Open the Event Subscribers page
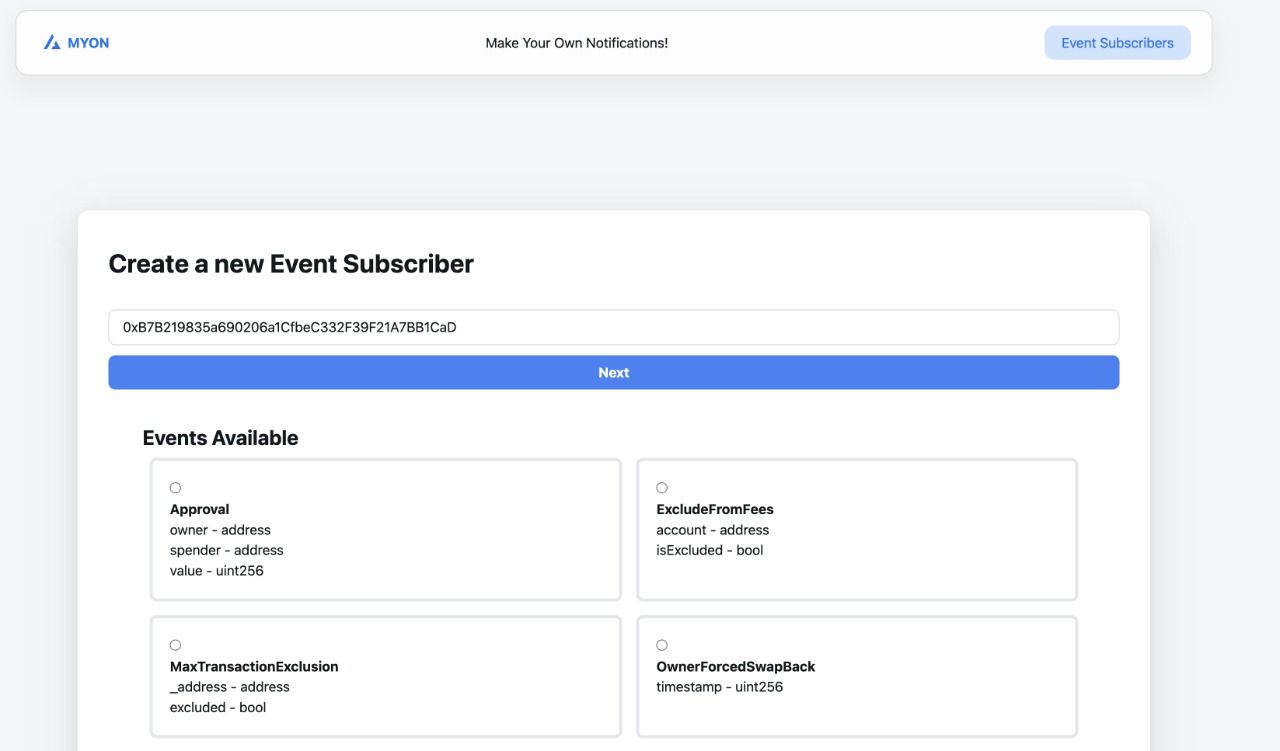This screenshot has width=1280, height=751. pos(1117,43)
